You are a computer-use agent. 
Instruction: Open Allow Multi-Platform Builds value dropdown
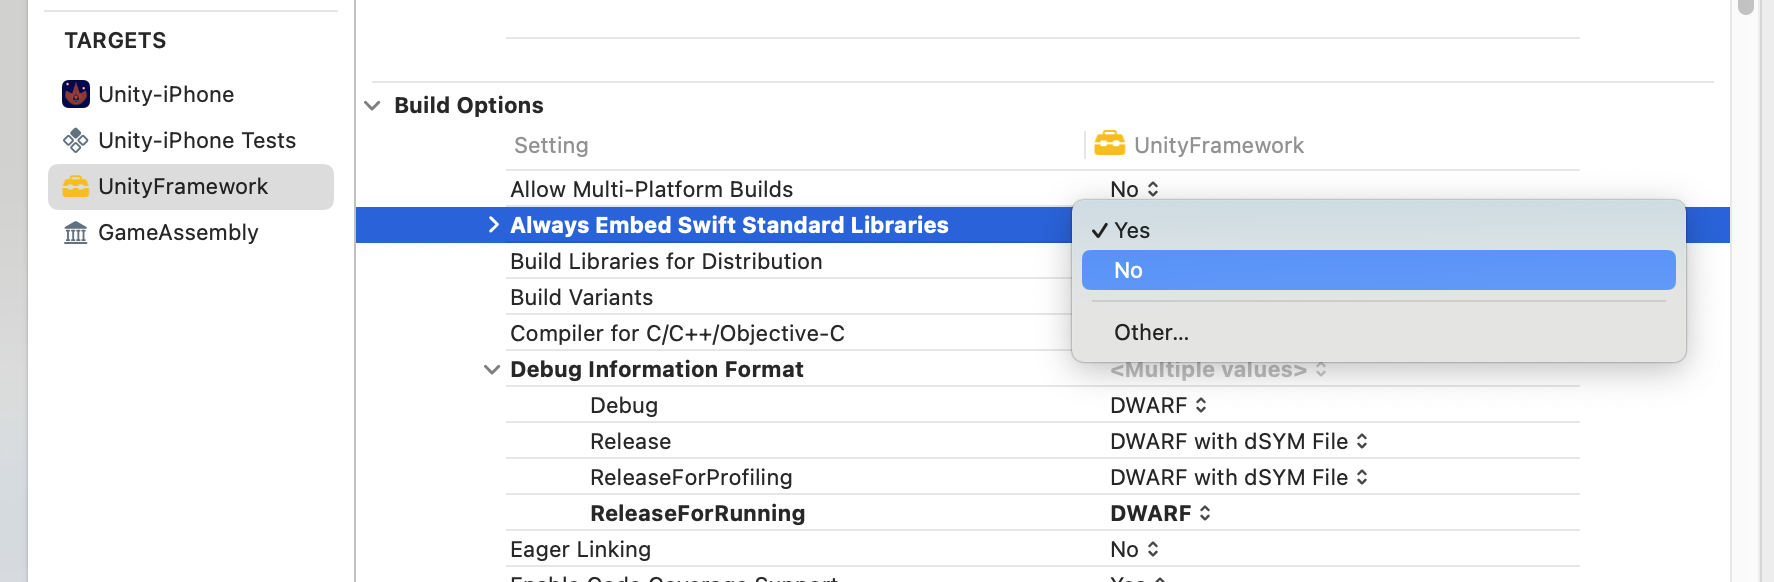tap(1134, 189)
